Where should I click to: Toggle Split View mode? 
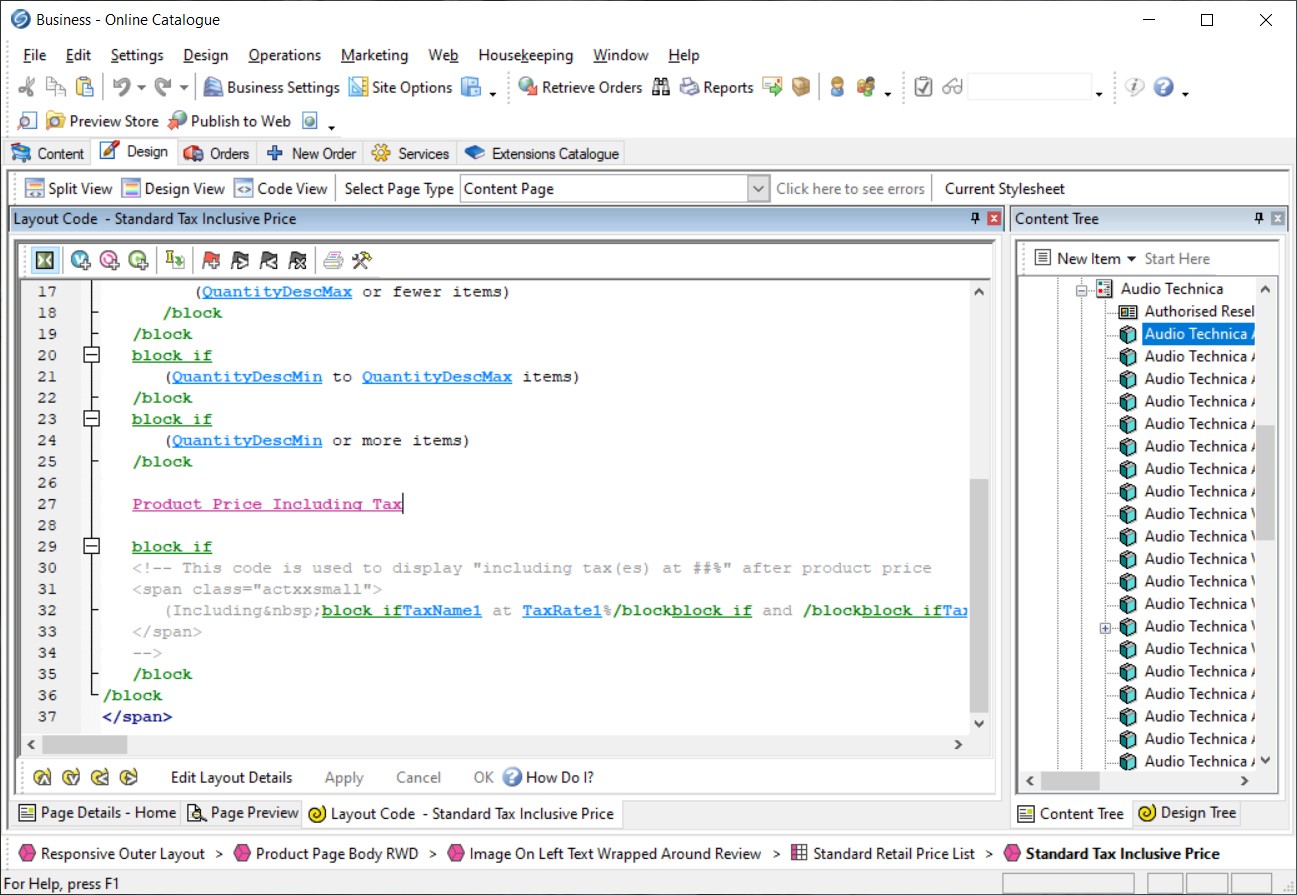point(68,188)
